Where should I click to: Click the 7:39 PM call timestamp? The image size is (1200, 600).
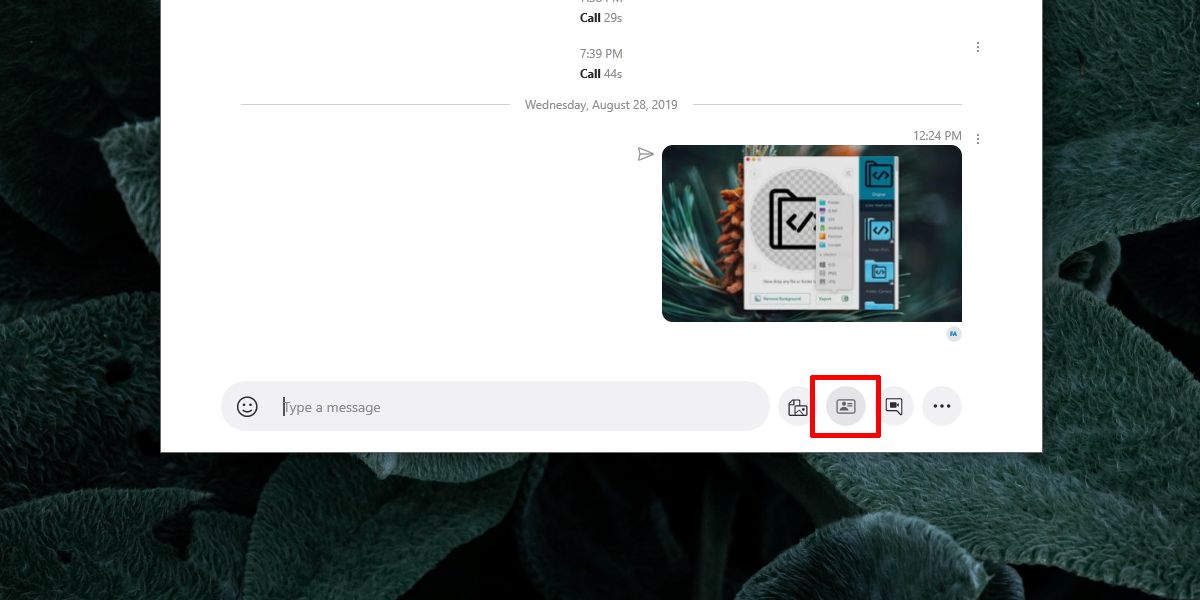[601, 53]
